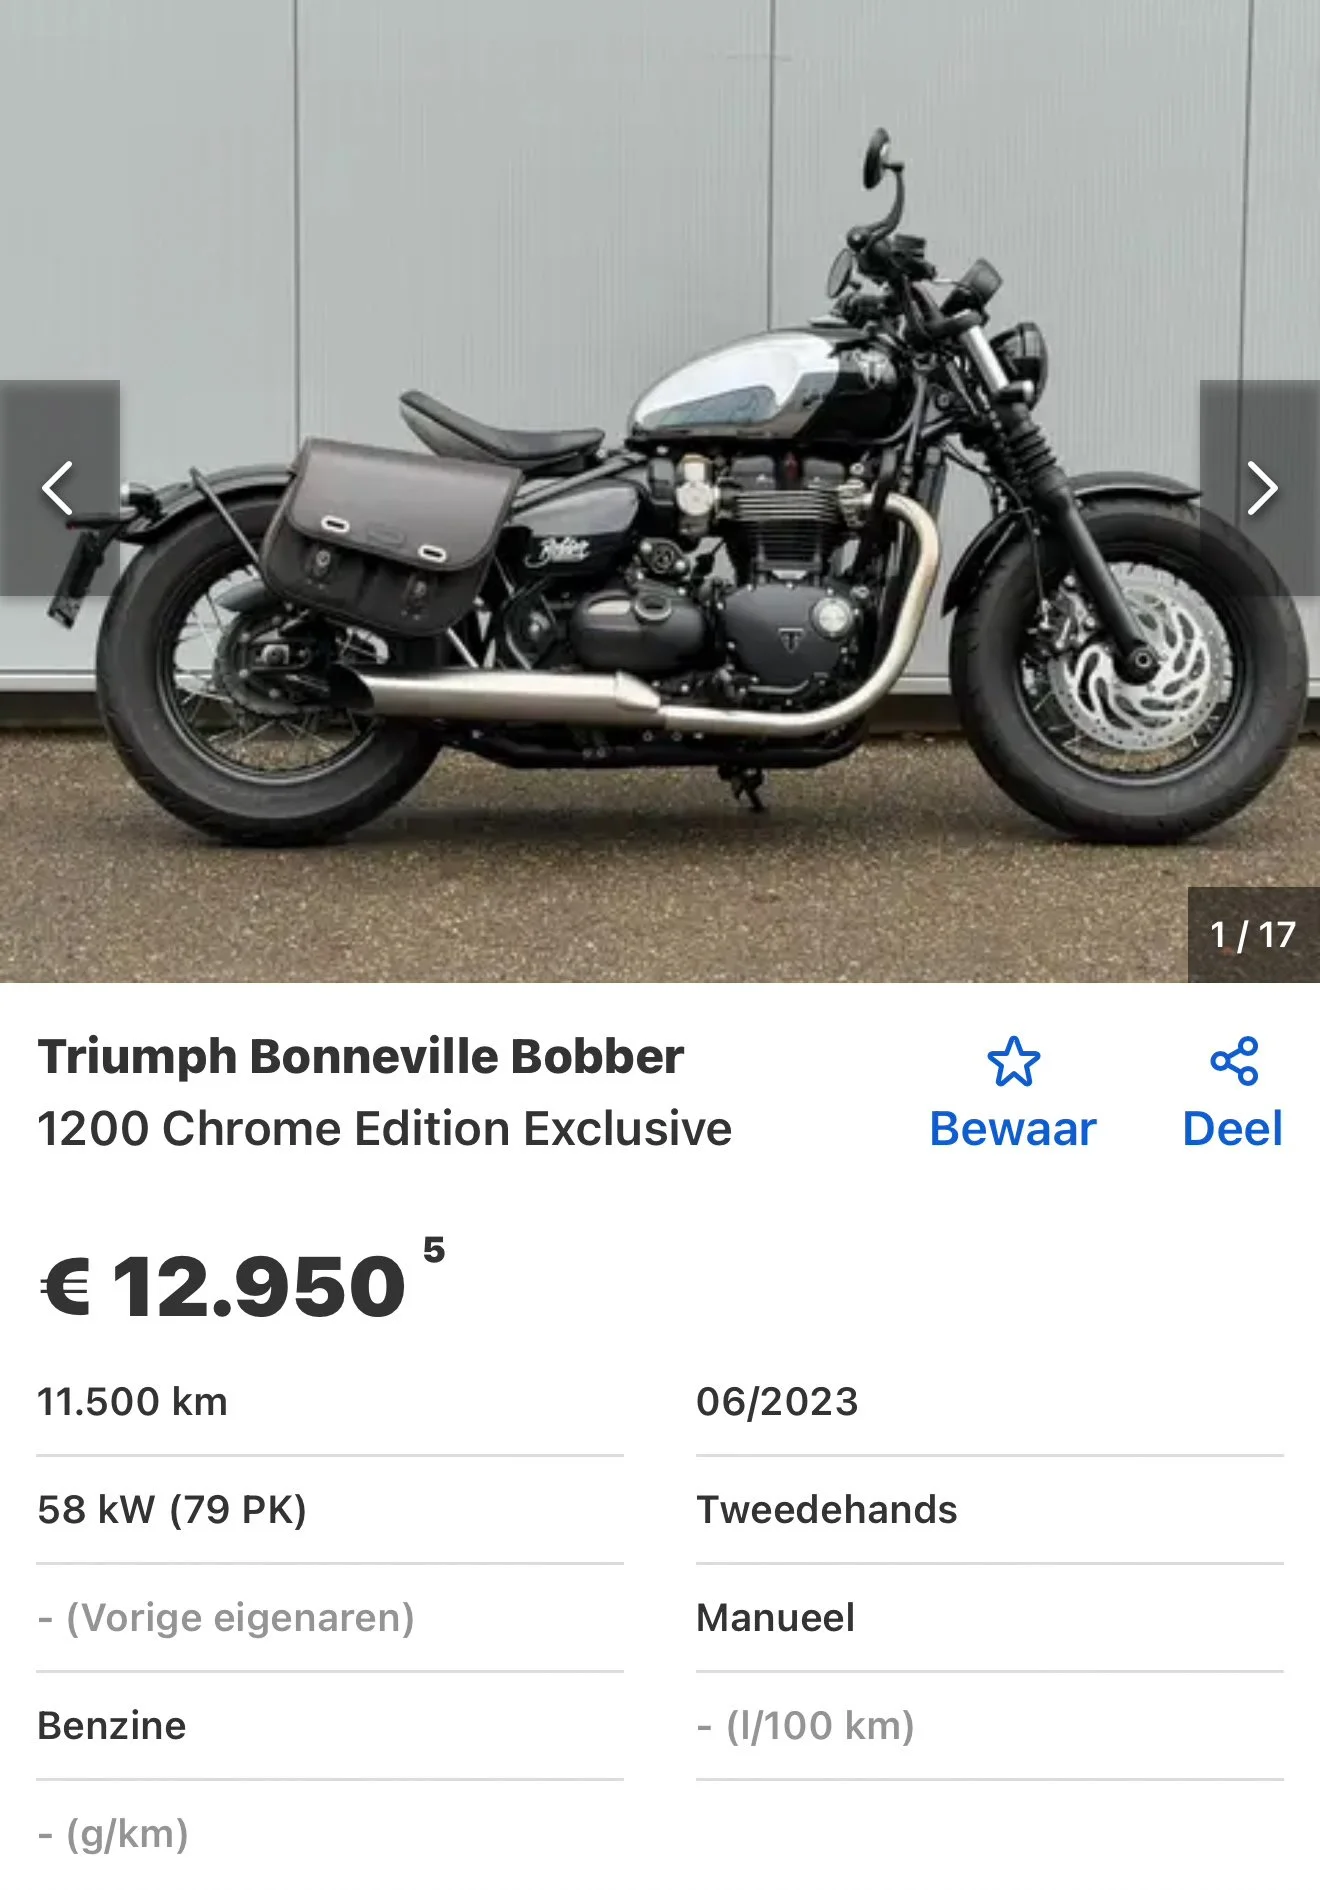The width and height of the screenshot is (1320, 1890).
Task: Click the Benzine fuel type entry
Action: coord(330,1726)
